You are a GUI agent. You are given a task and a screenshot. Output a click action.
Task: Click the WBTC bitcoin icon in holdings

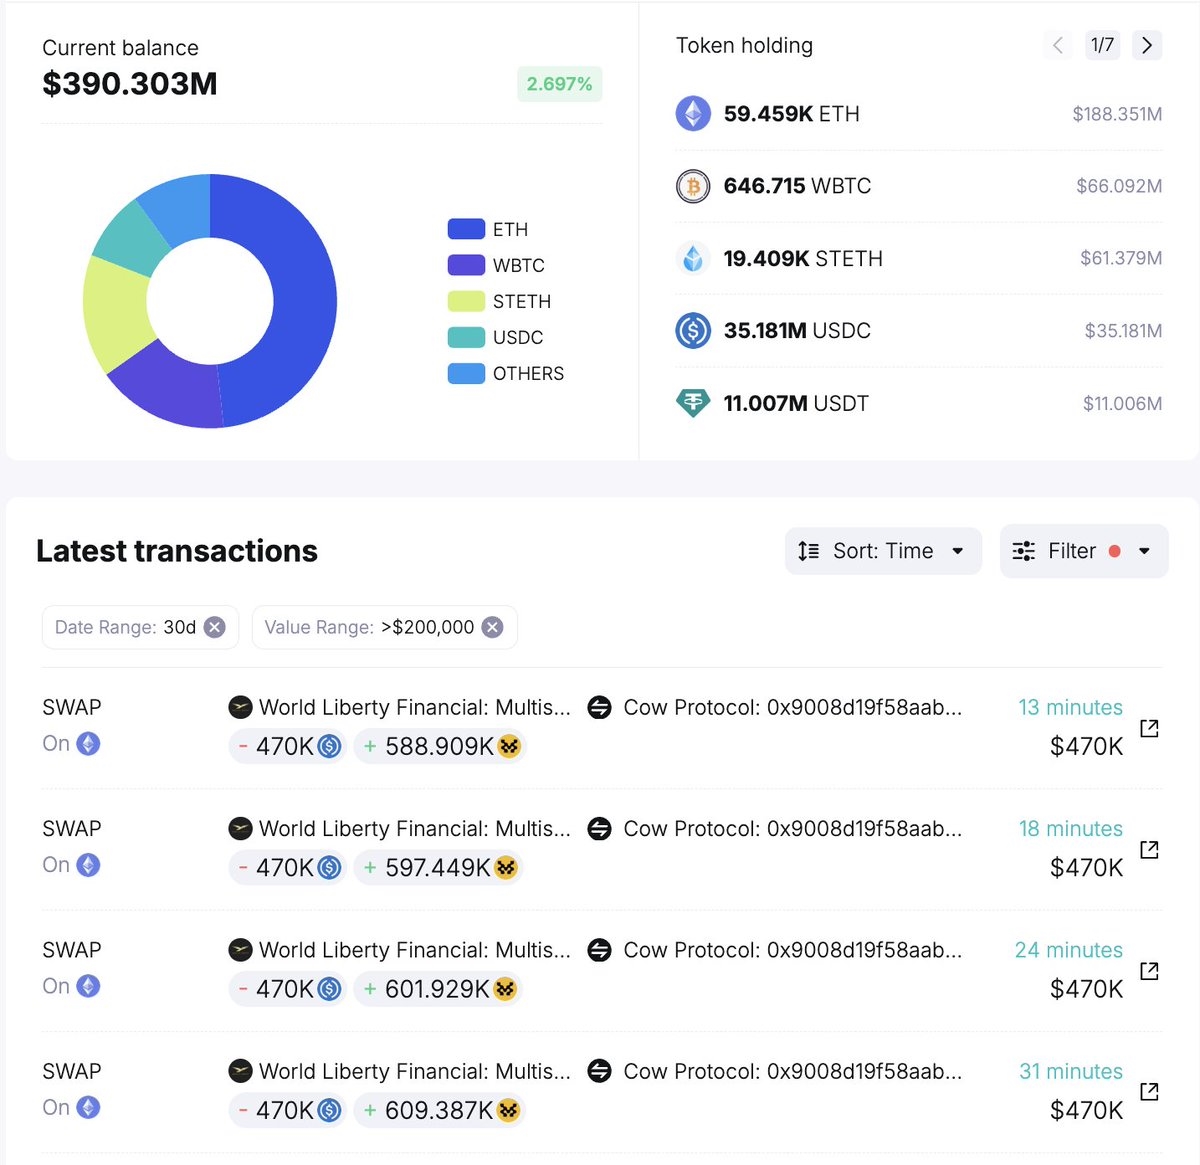point(693,186)
